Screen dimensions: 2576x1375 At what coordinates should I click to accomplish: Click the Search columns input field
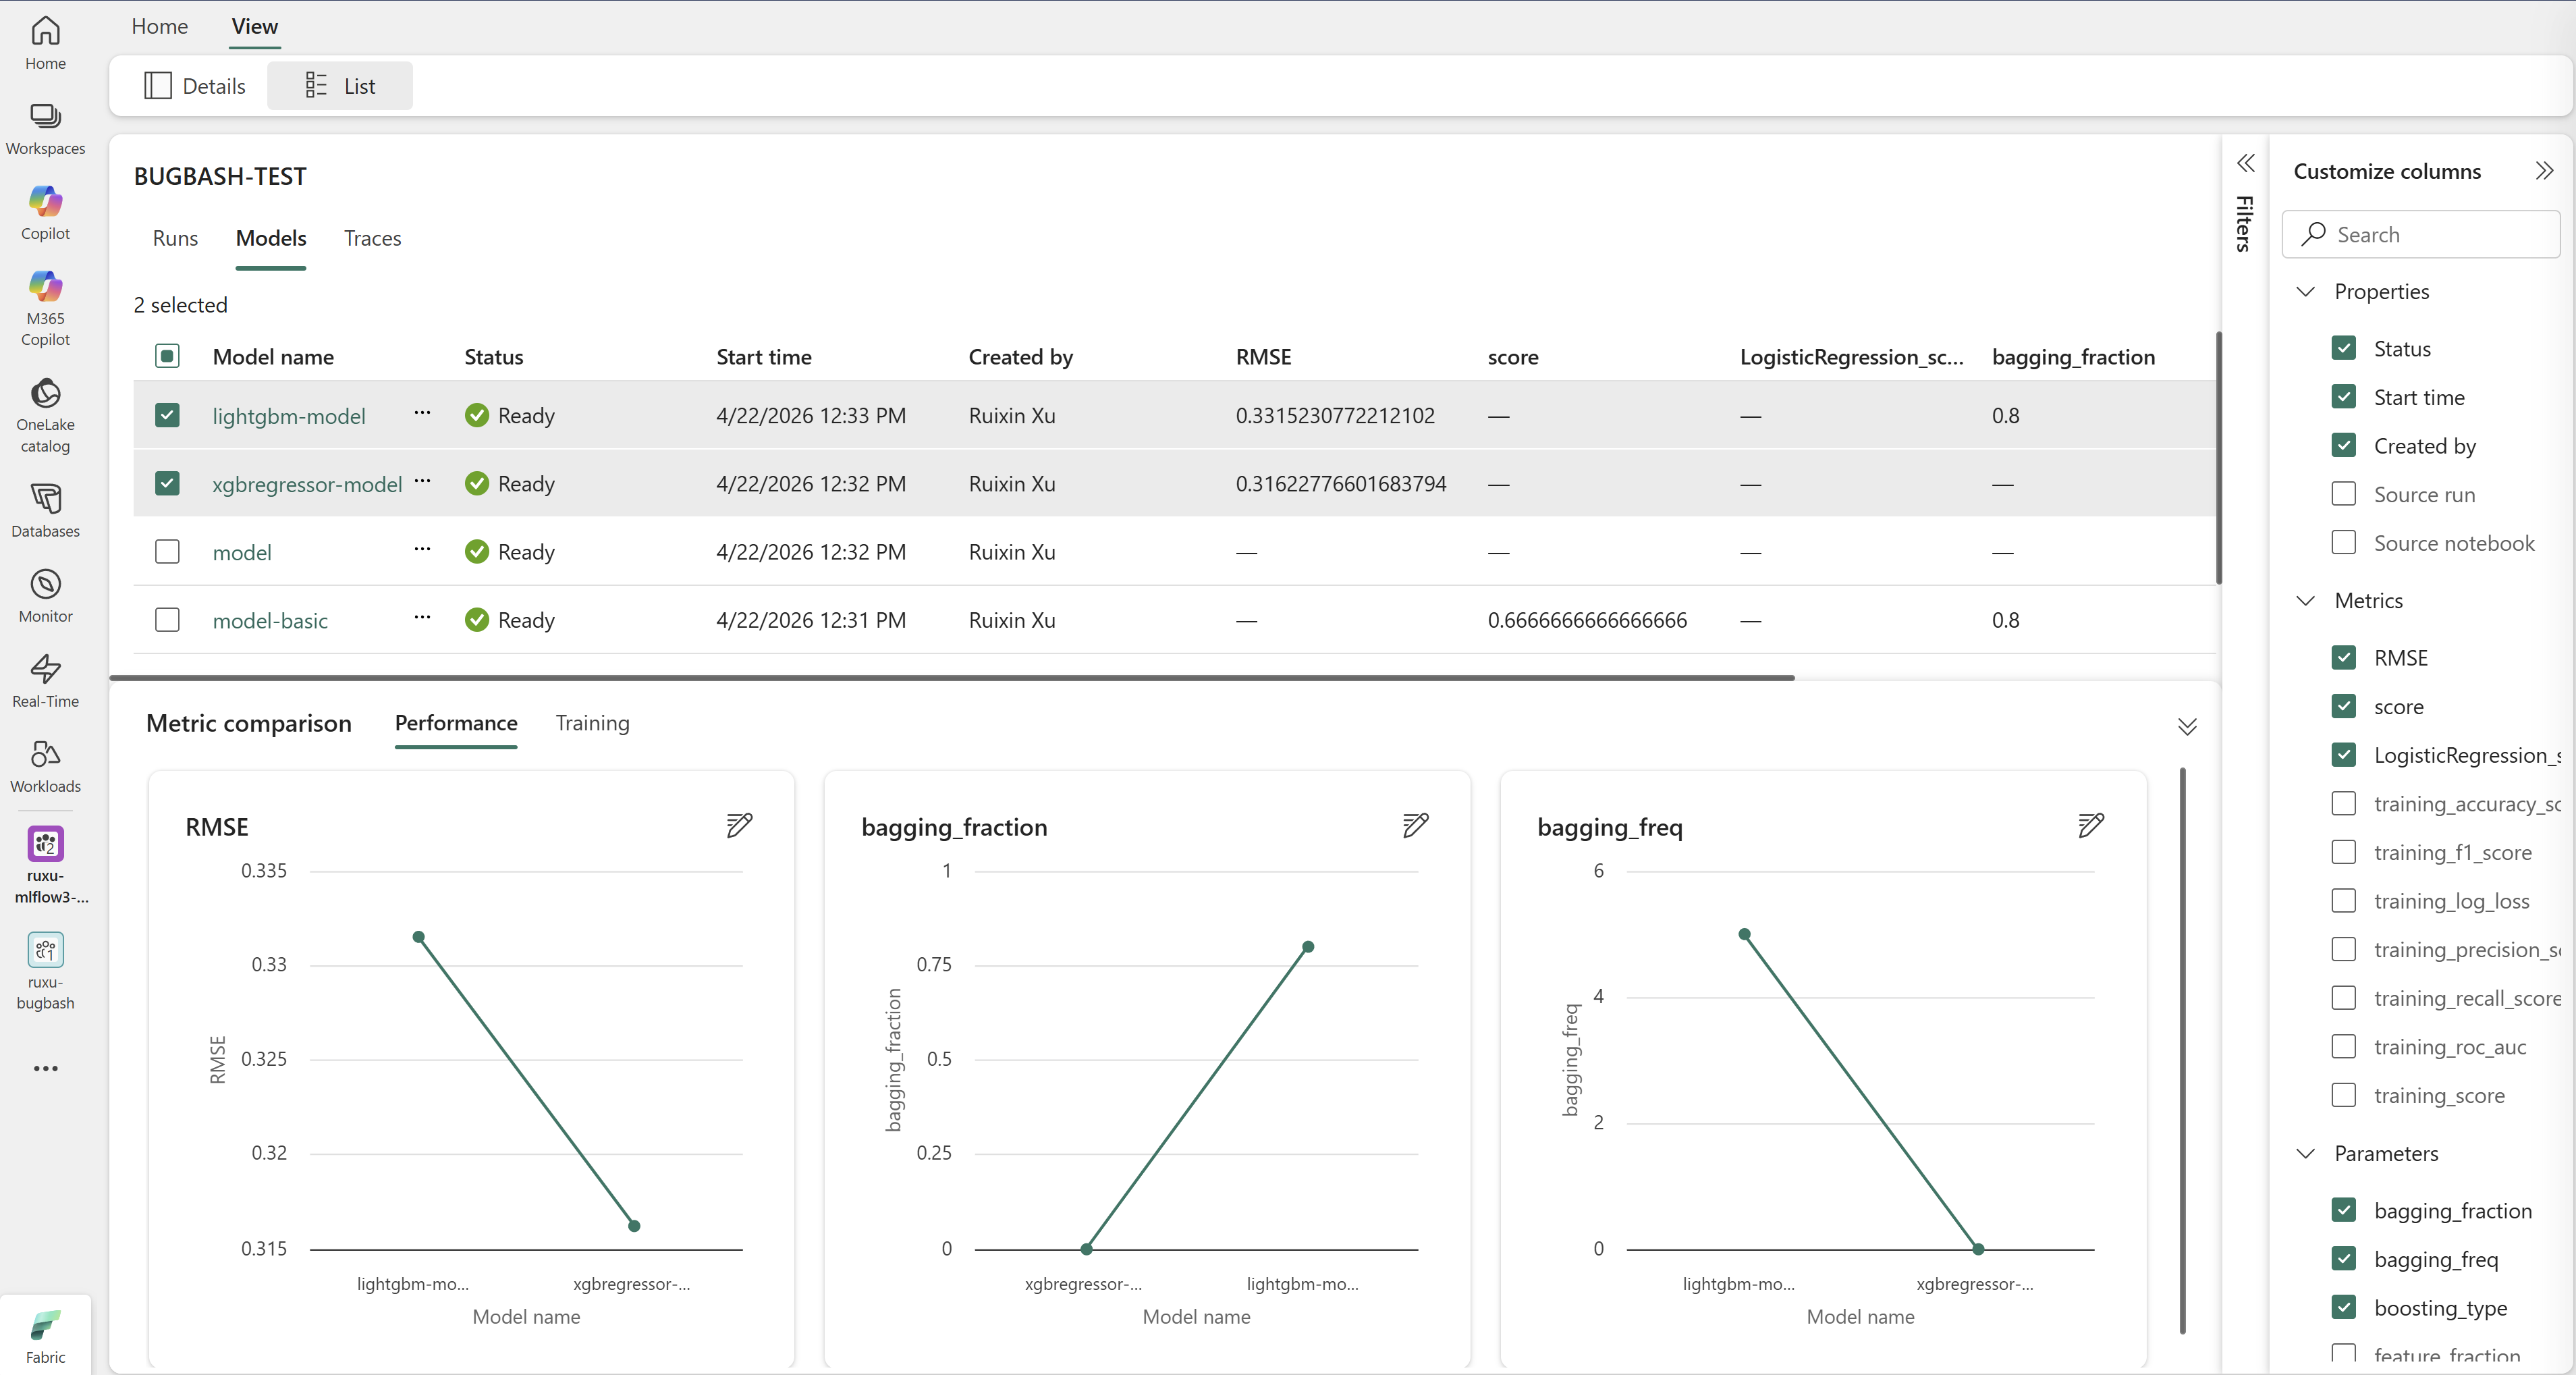[2420, 234]
